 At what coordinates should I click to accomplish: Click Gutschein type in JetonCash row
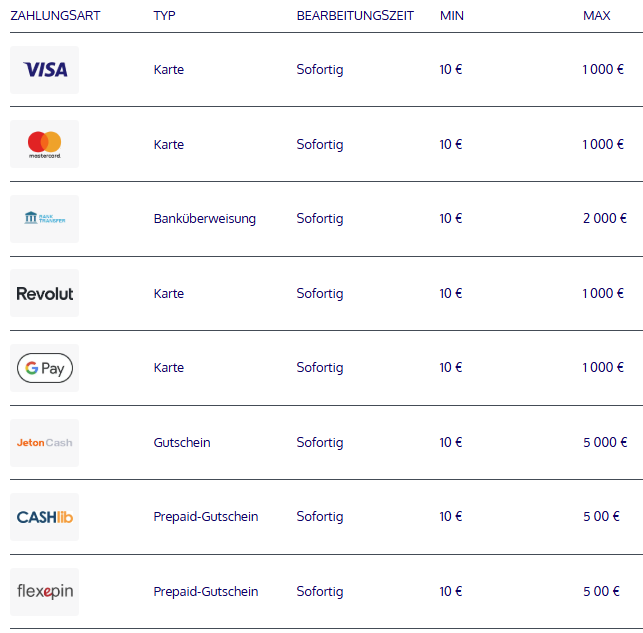click(182, 442)
